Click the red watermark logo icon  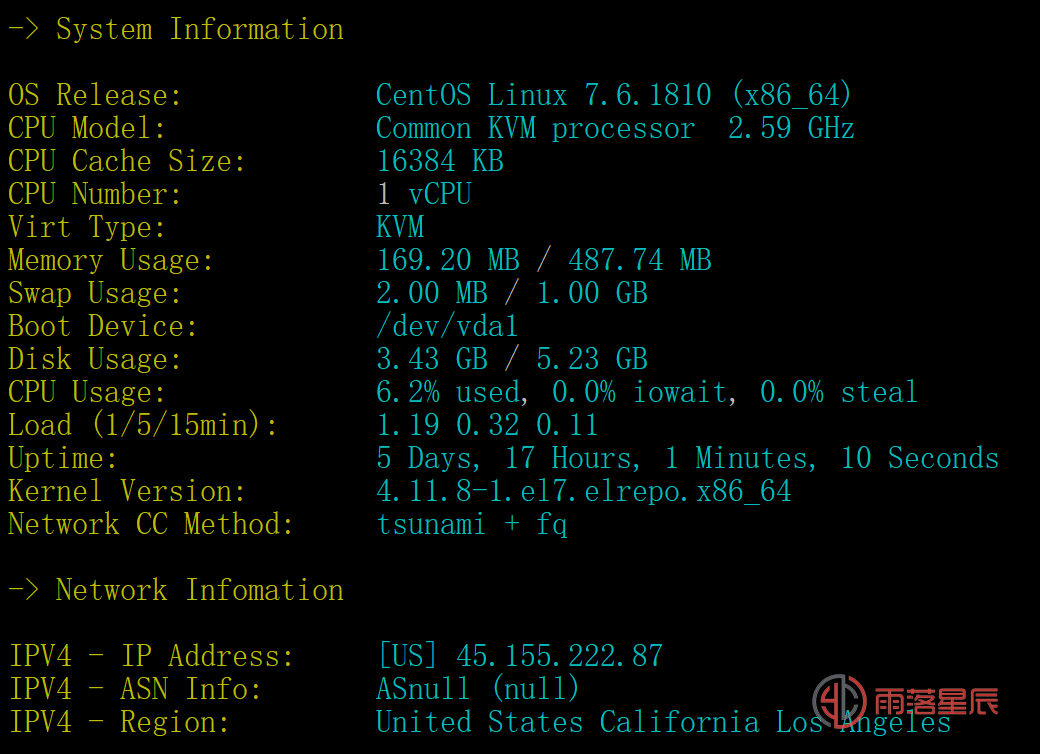point(840,701)
